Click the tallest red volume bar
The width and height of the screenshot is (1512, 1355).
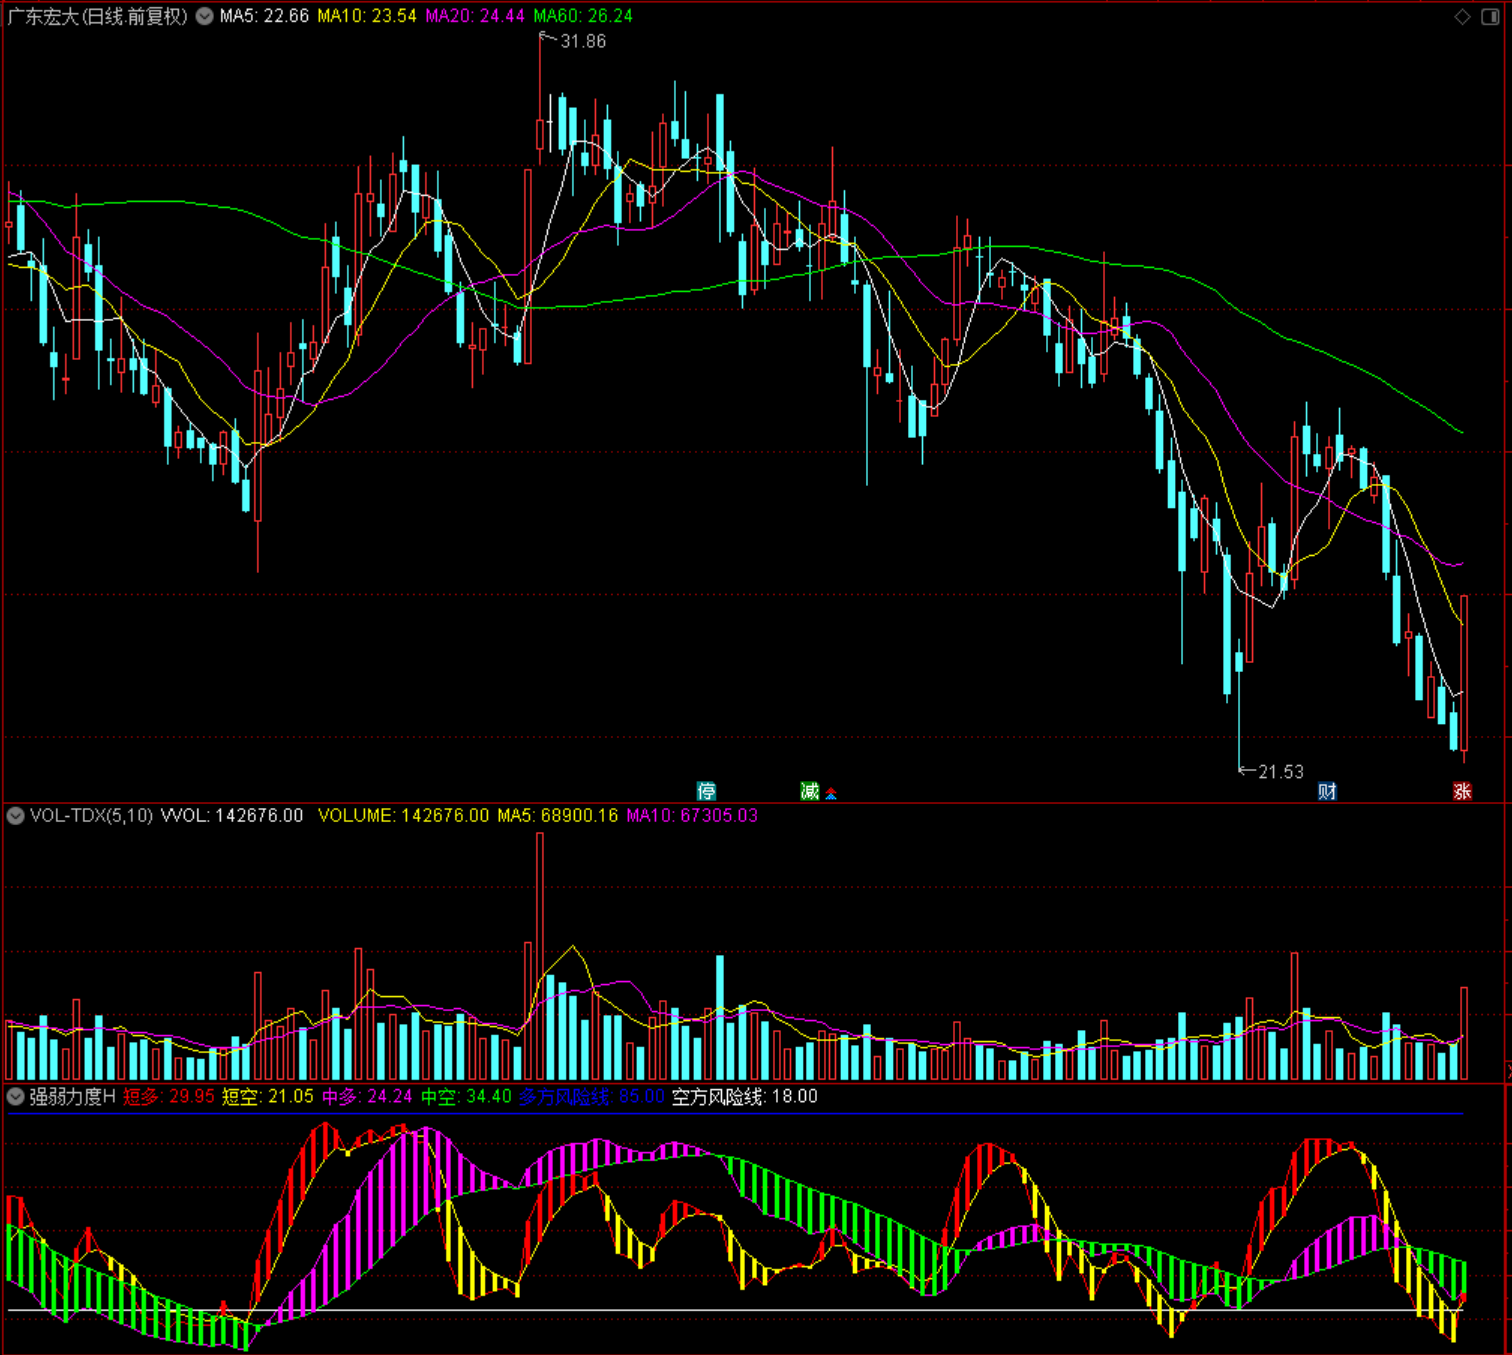[540, 956]
